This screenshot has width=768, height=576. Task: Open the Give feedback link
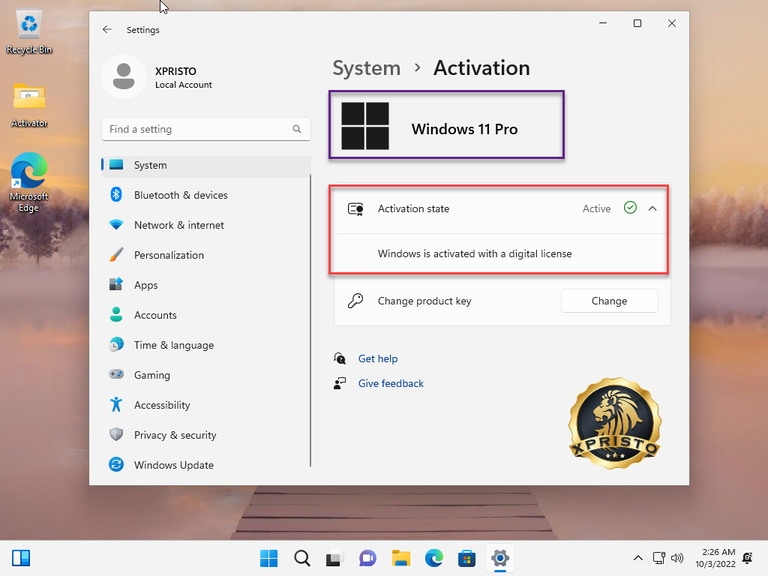pos(391,384)
